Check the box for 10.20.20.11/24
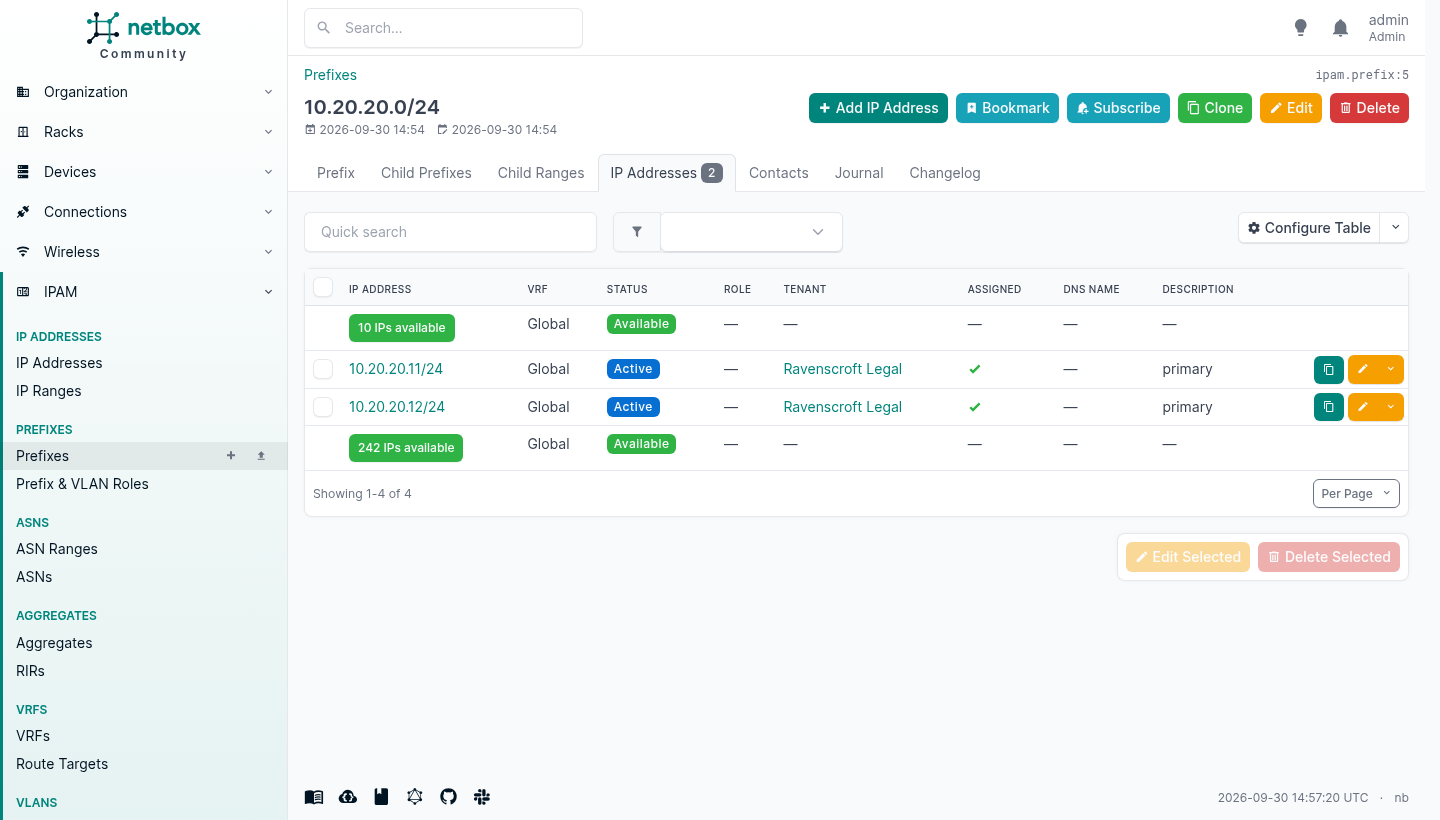 [x=323, y=370]
